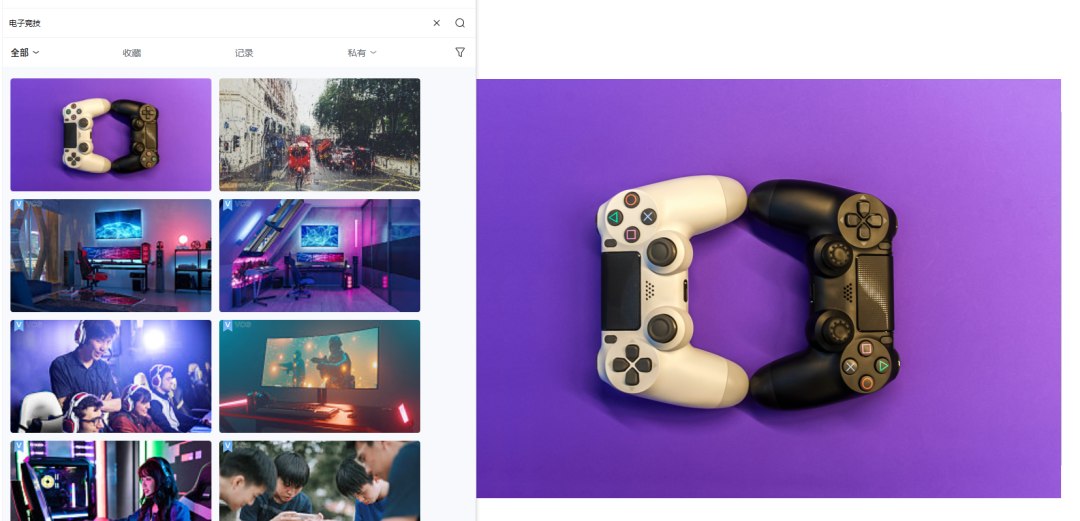Clear the search text with the X icon

click(436, 23)
